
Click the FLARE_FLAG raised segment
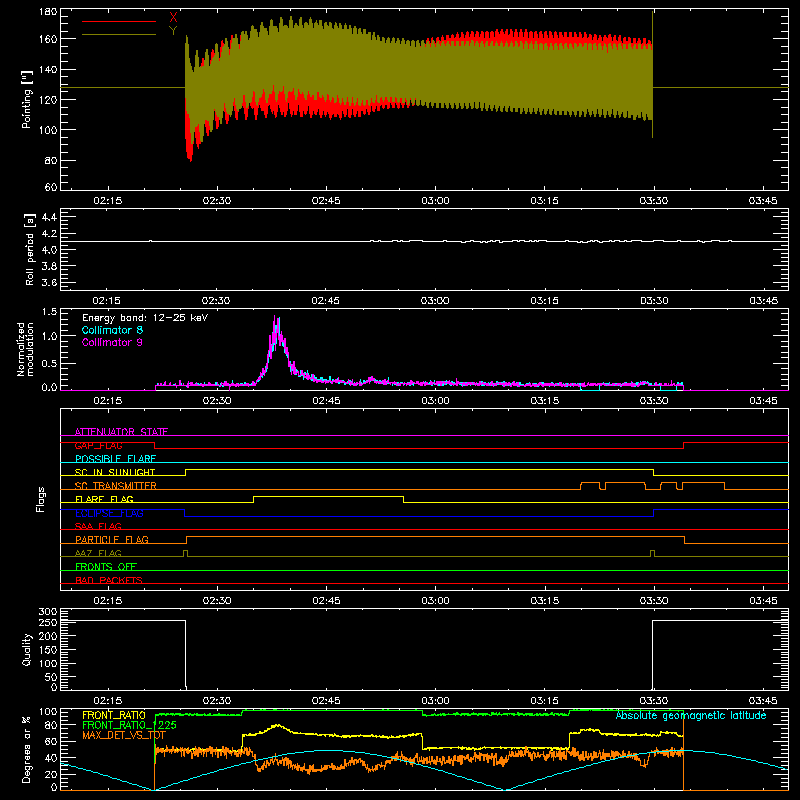pos(329,496)
